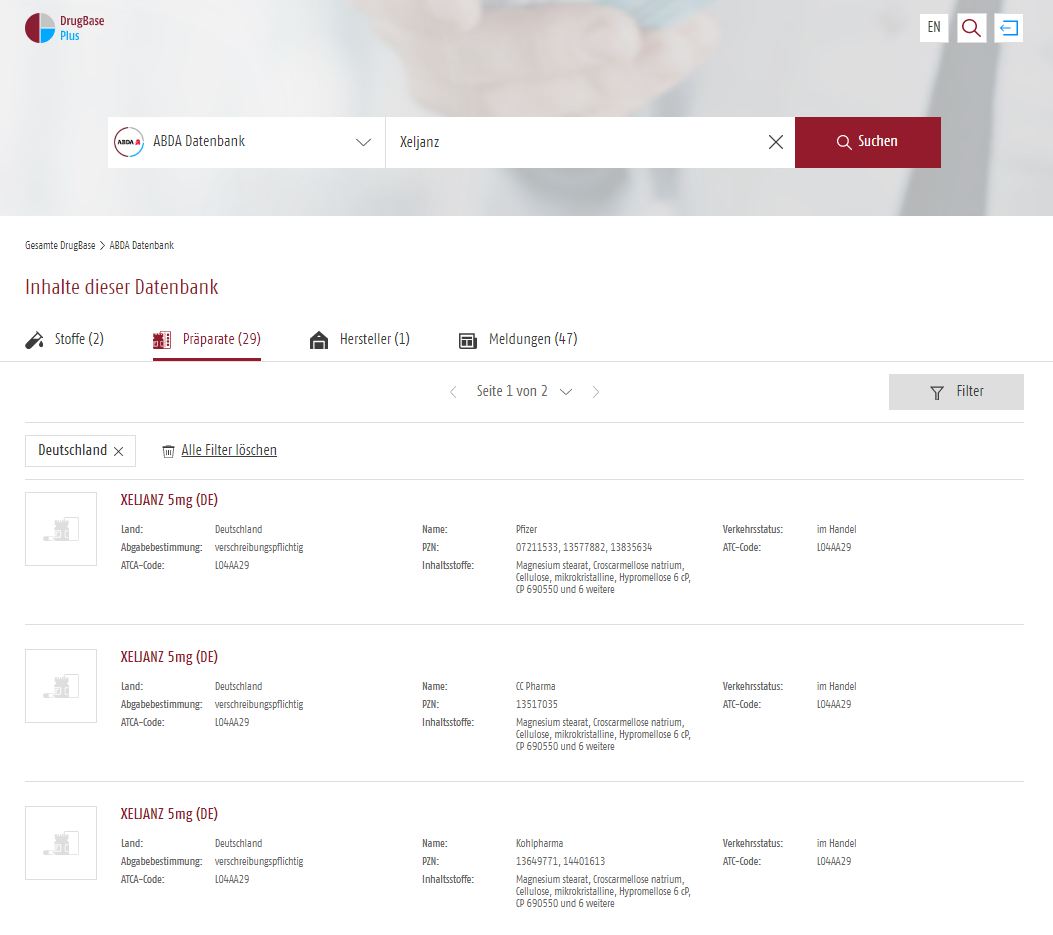This screenshot has width=1053, height=935.
Task: Select the Präparate (29) tab
Action: click(x=207, y=340)
